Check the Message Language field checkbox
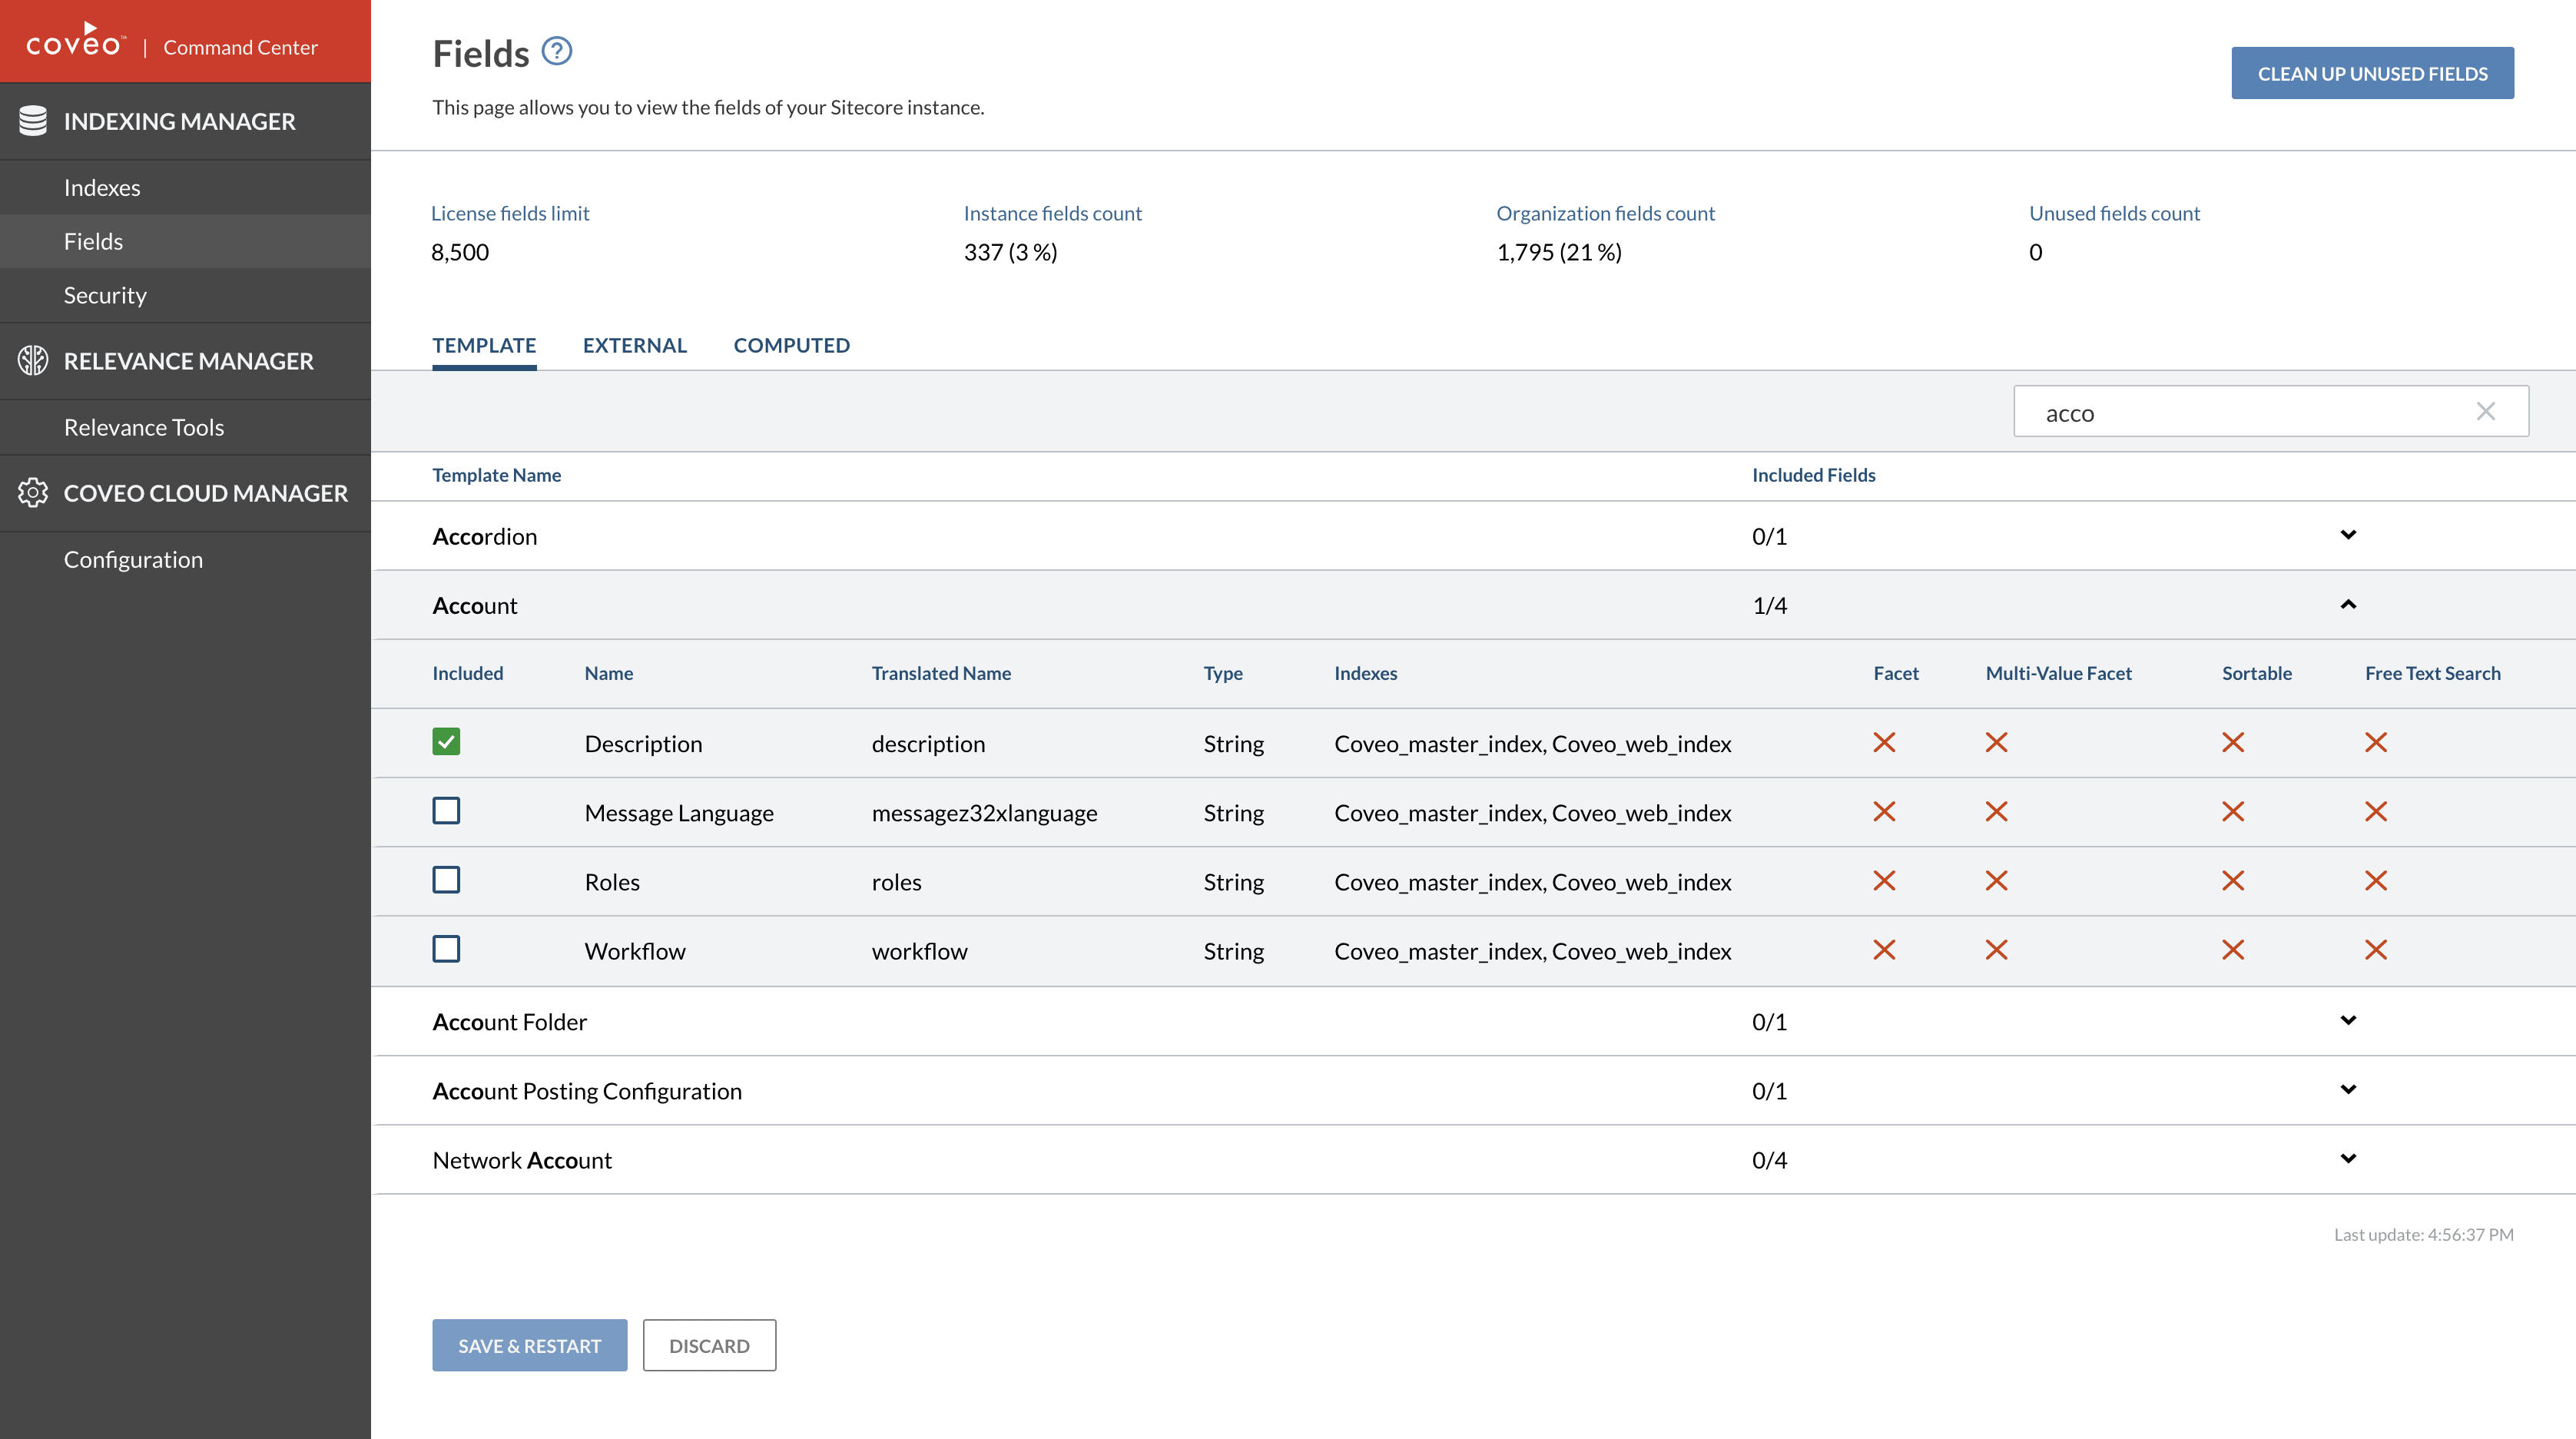This screenshot has height=1439, width=2576. click(x=446, y=811)
